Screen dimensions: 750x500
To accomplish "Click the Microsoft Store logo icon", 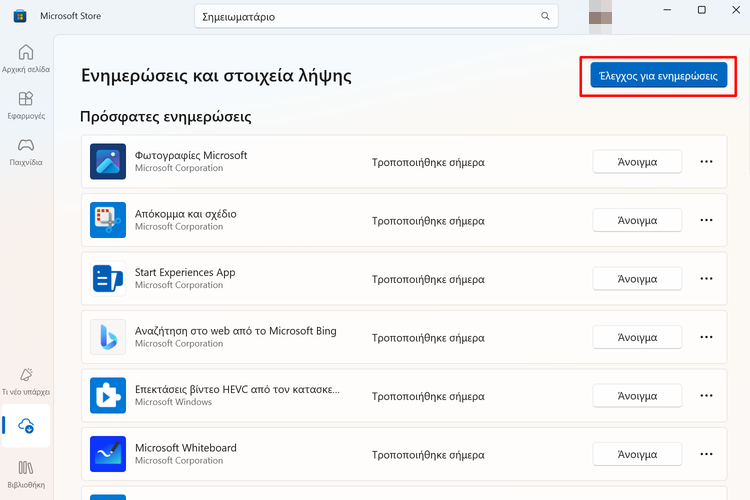I will click(20, 16).
